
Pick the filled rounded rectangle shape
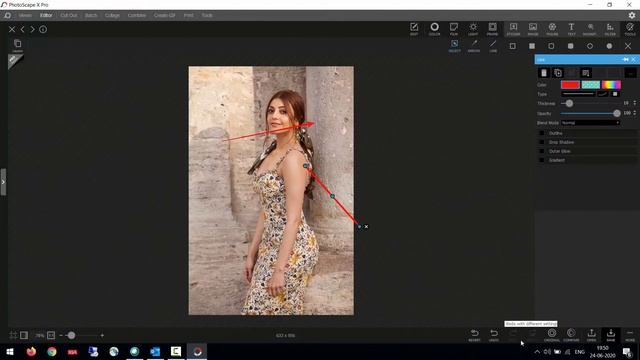pyautogui.click(x=571, y=46)
